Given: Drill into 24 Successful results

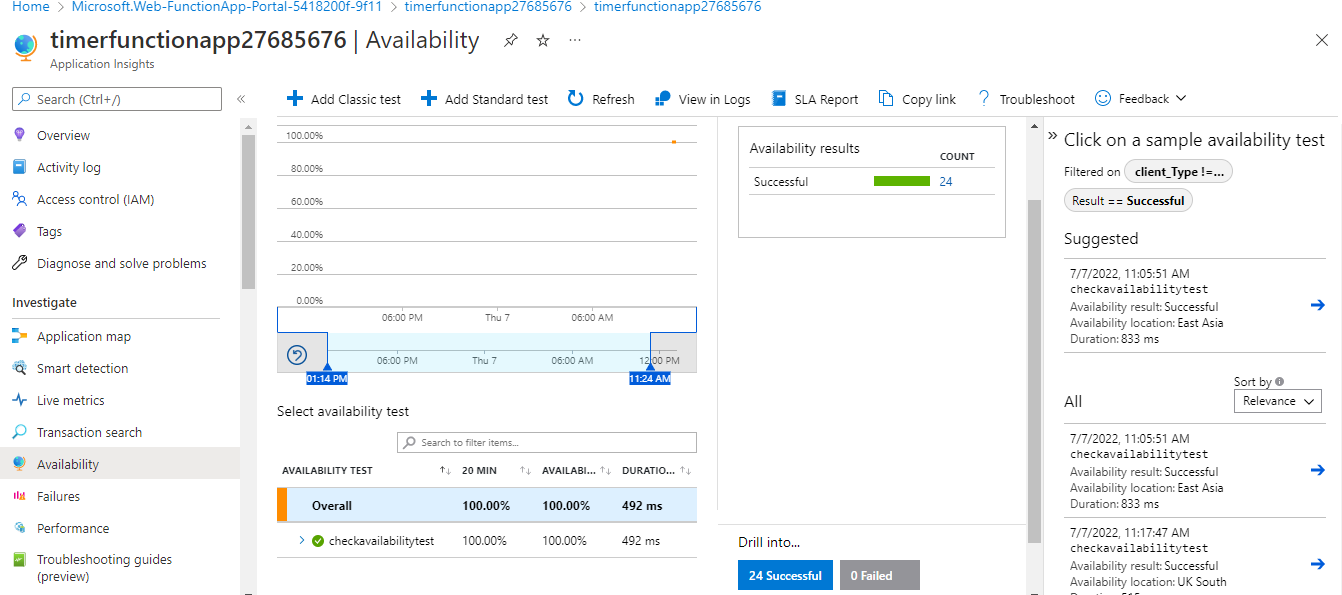Looking at the screenshot, I should click(x=785, y=575).
